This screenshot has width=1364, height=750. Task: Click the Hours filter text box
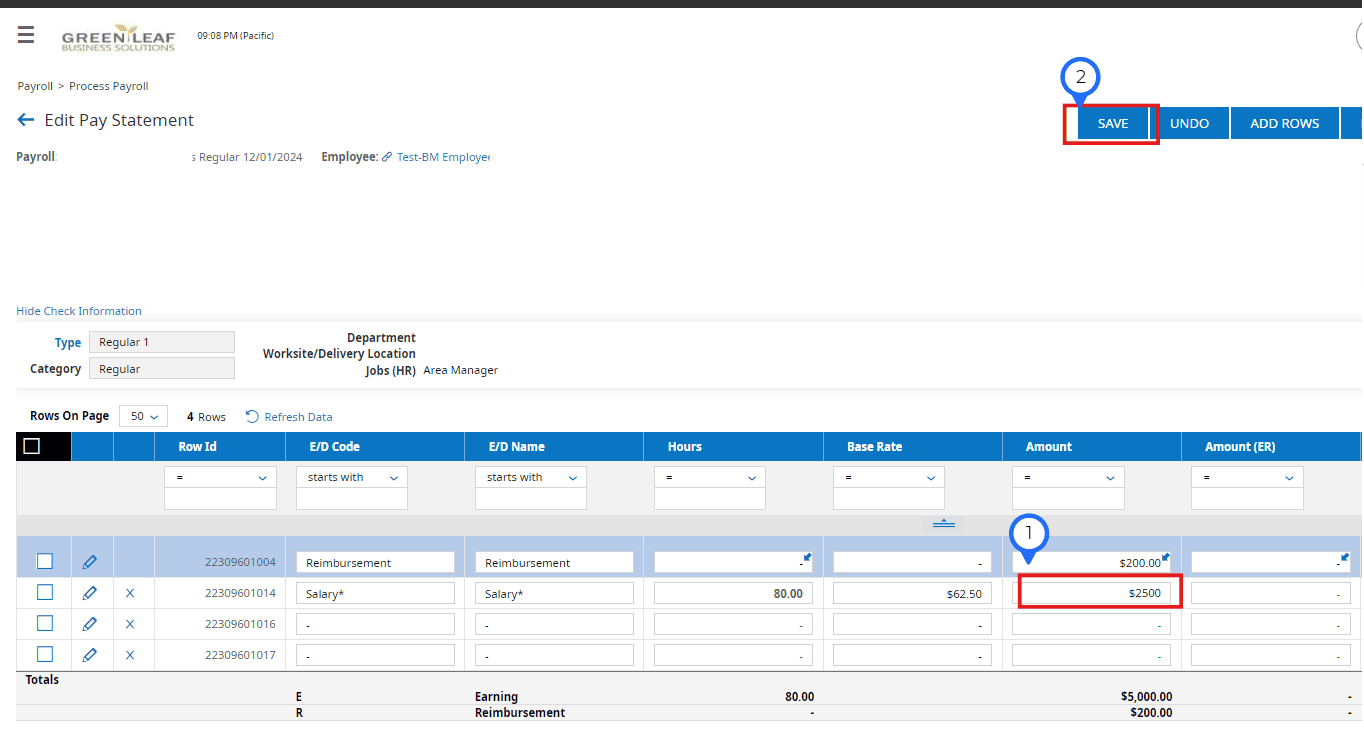[x=710, y=499]
